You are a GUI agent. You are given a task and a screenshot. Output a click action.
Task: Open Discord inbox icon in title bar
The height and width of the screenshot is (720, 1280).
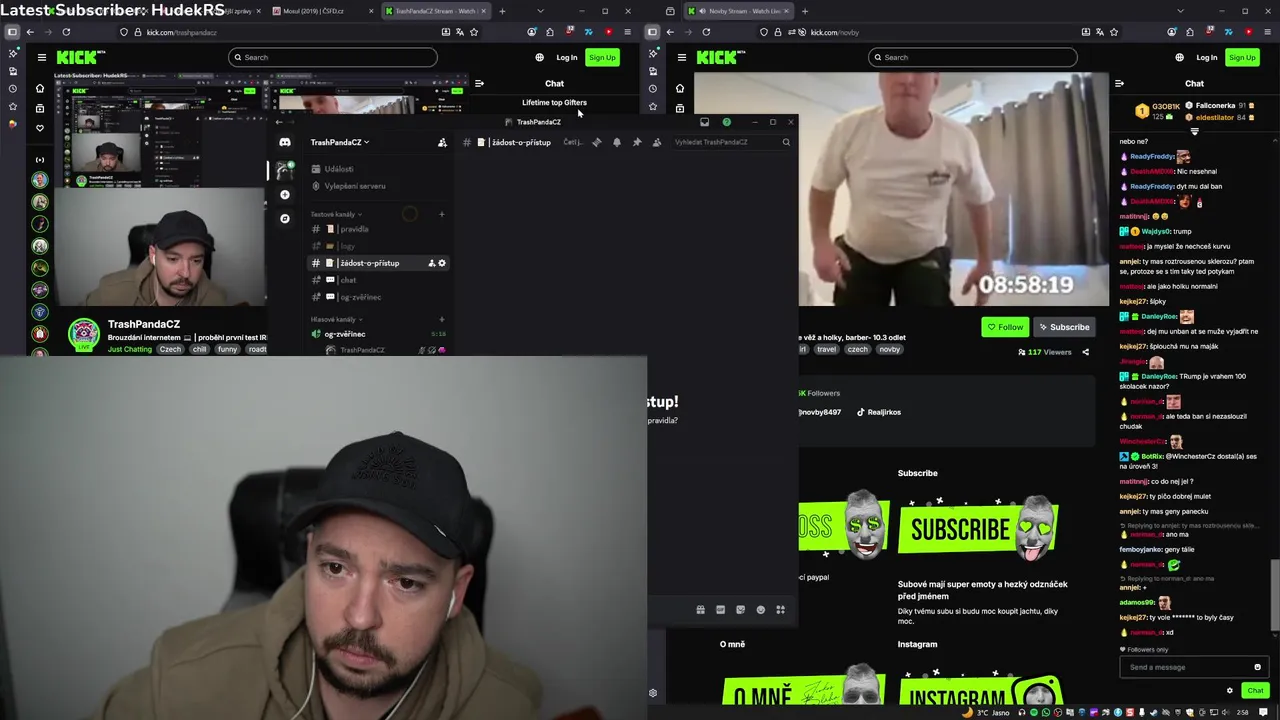click(x=705, y=122)
